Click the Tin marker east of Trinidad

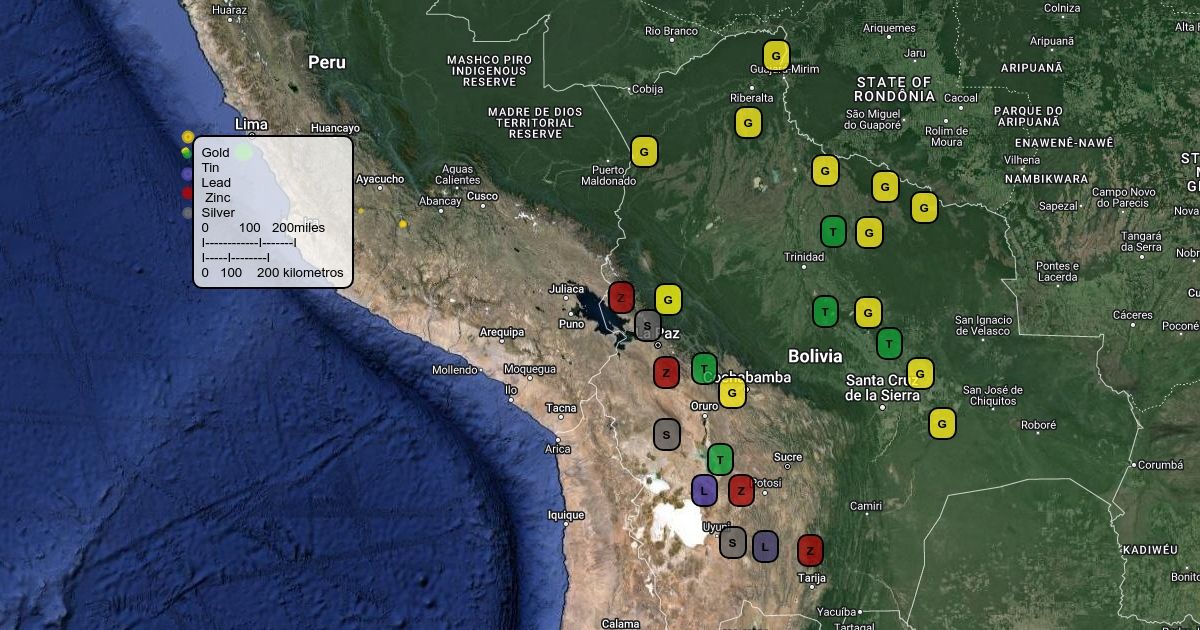pyautogui.click(x=833, y=231)
